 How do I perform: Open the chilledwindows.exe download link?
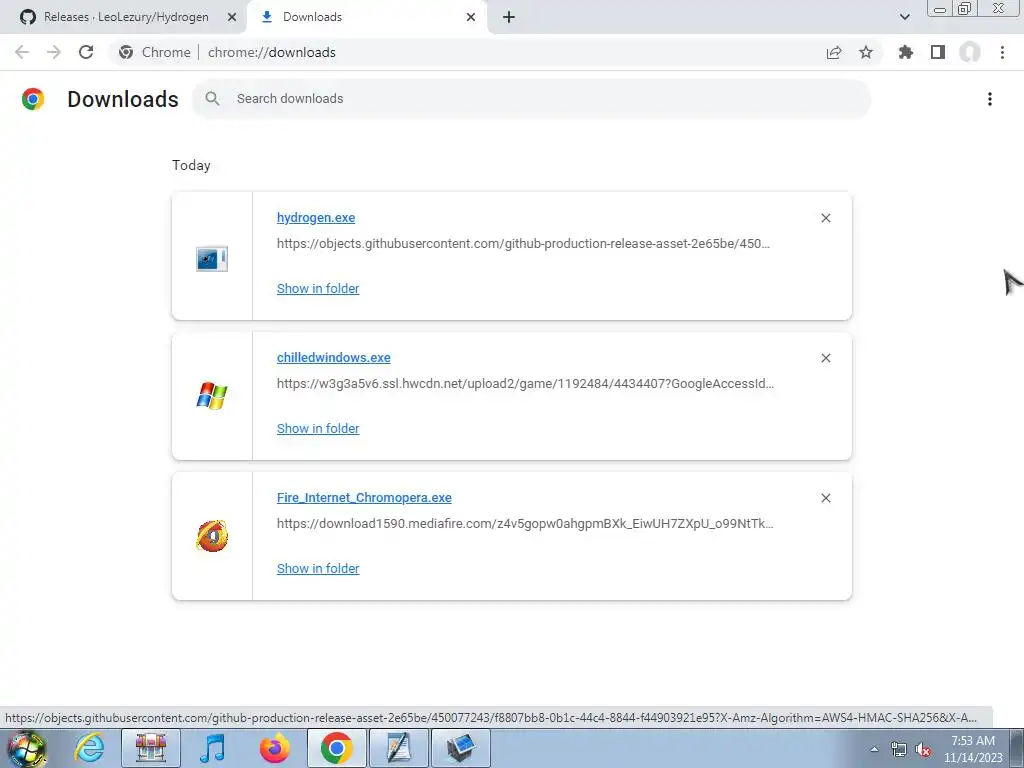coord(333,357)
